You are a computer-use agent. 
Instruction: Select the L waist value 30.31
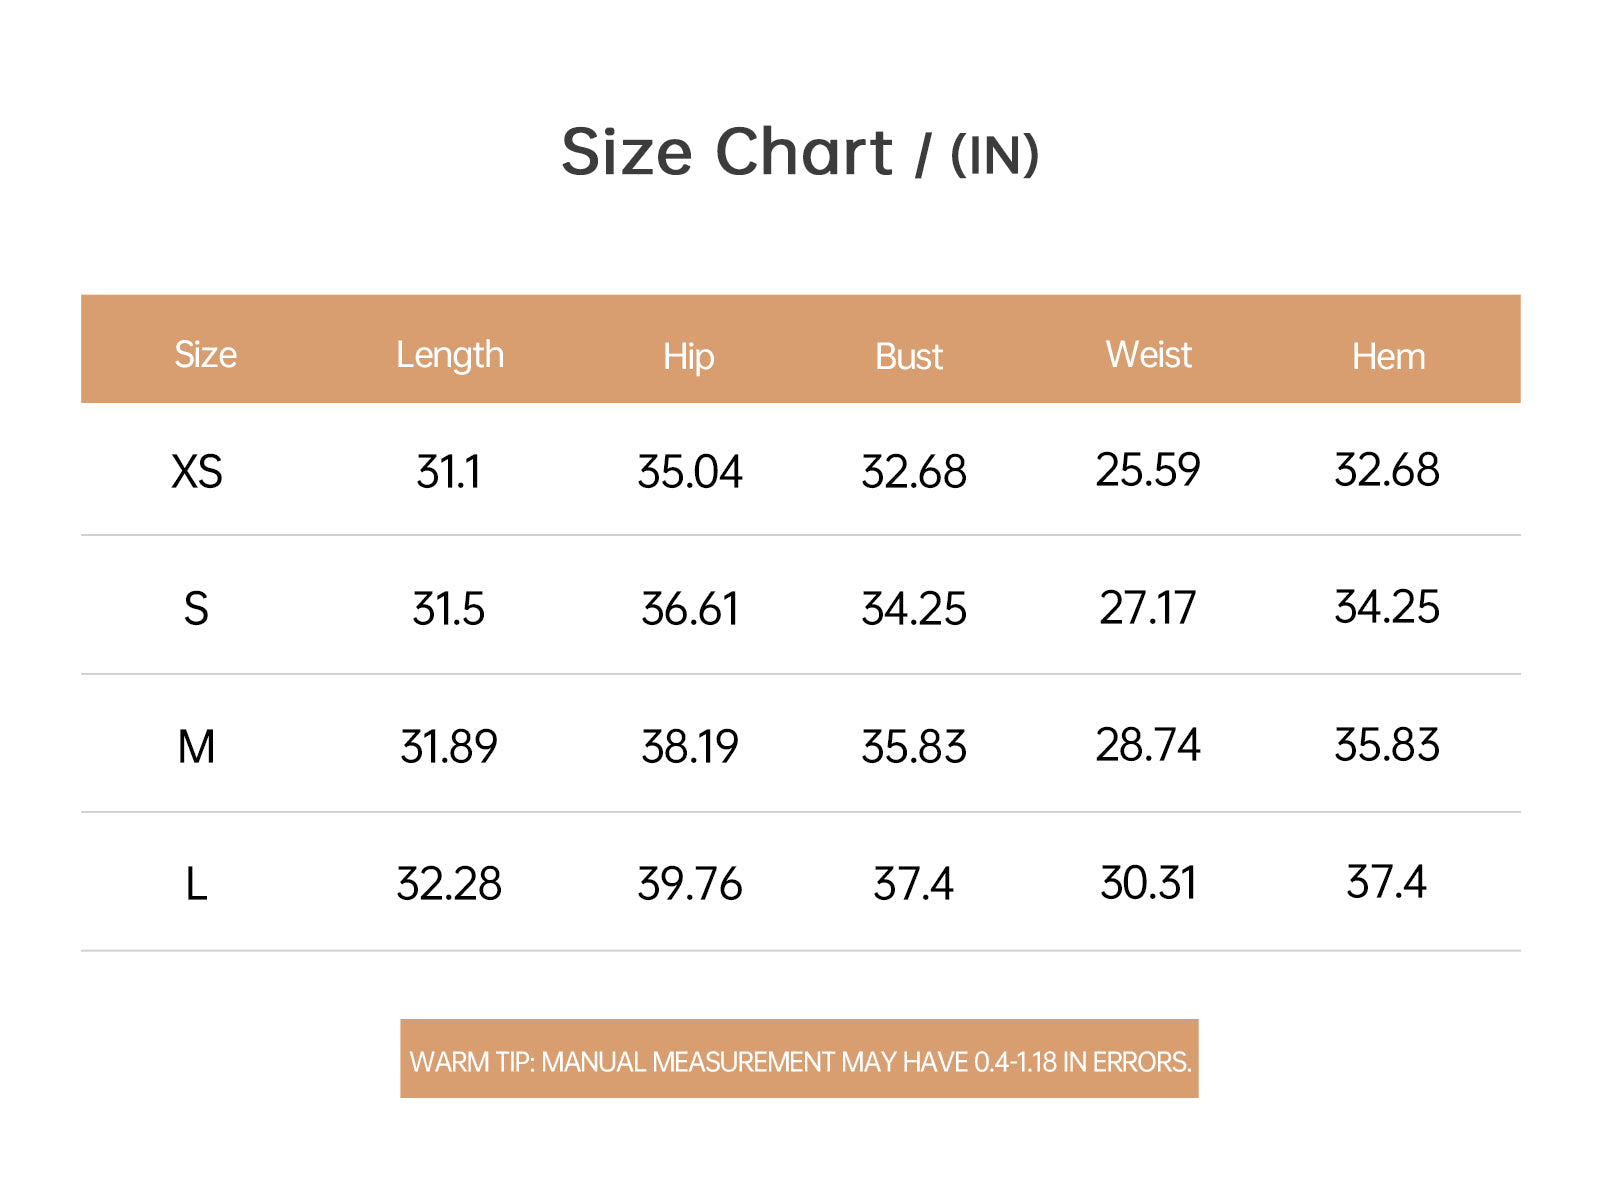point(1148,883)
